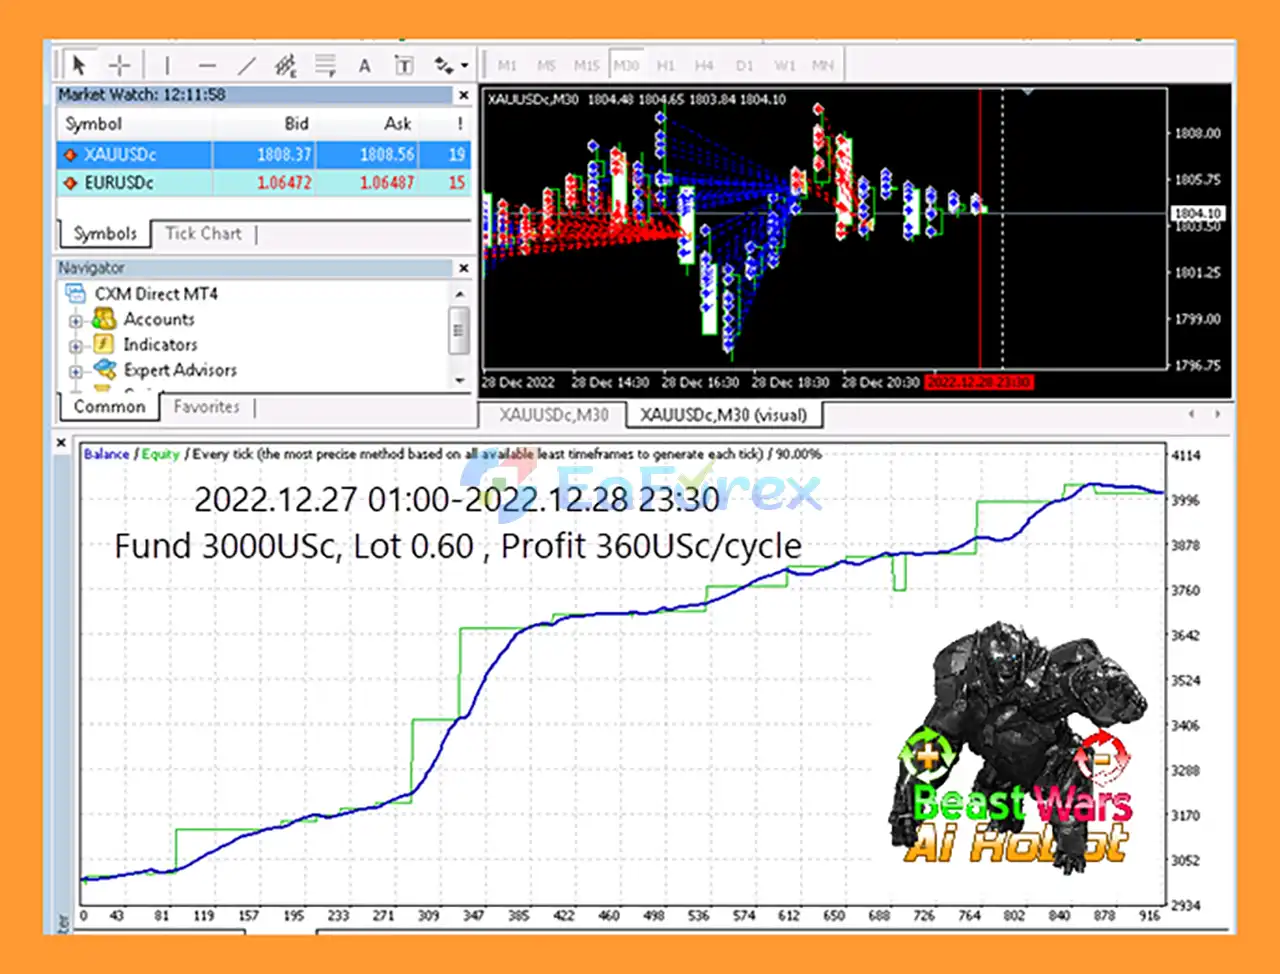The image size is (1280, 974).
Task: Pick the vertical line drawing tool
Action: (167, 66)
